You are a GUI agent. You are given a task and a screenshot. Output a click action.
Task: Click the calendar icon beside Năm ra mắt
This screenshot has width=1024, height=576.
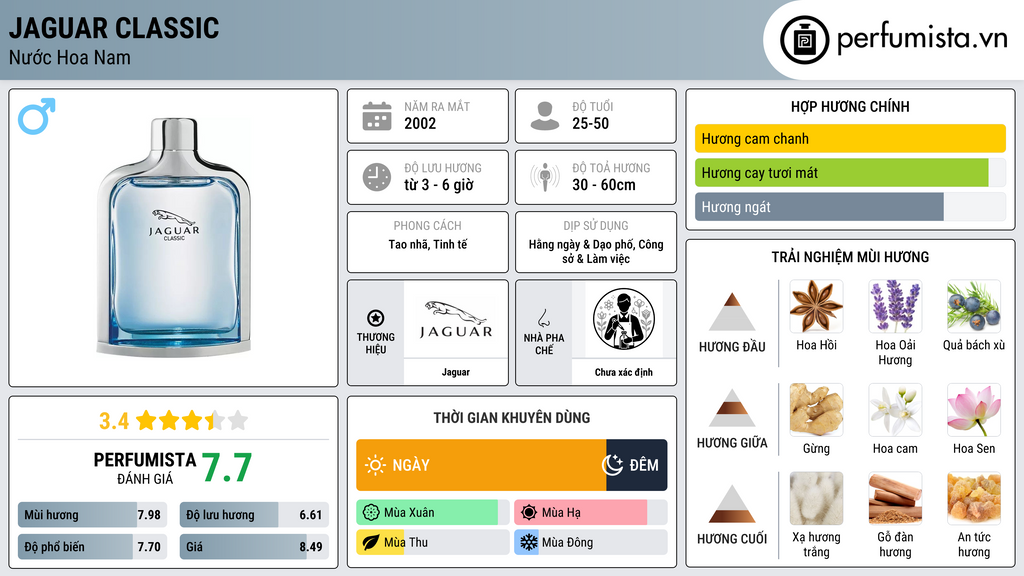tap(377, 116)
